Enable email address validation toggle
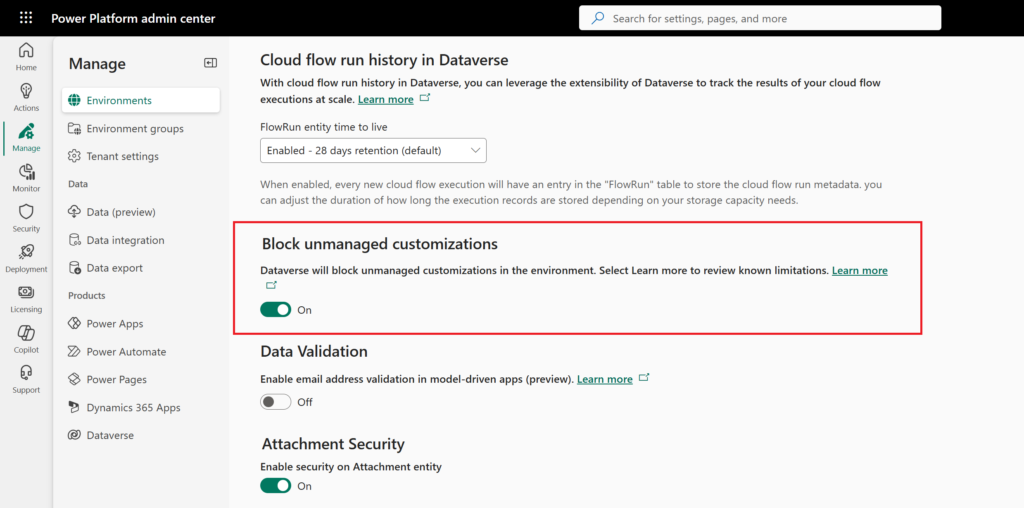The width and height of the screenshot is (1024, 508). coord(276,402)
